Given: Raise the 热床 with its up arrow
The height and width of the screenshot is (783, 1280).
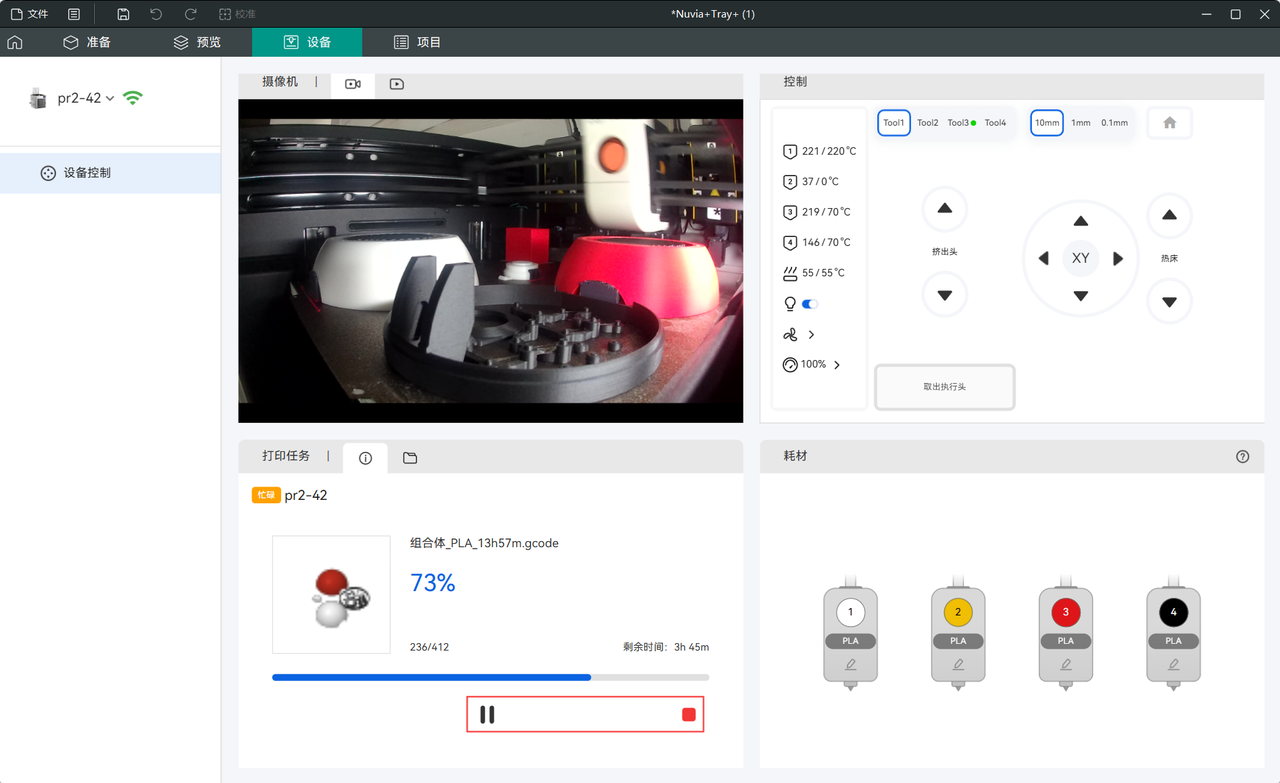Looking at the screenshot, I should (1169, 215).
